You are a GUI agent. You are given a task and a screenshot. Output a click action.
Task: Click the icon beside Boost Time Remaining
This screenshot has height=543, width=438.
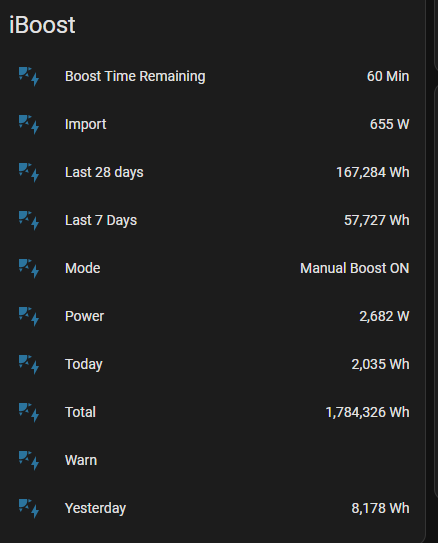pos(29,76)
